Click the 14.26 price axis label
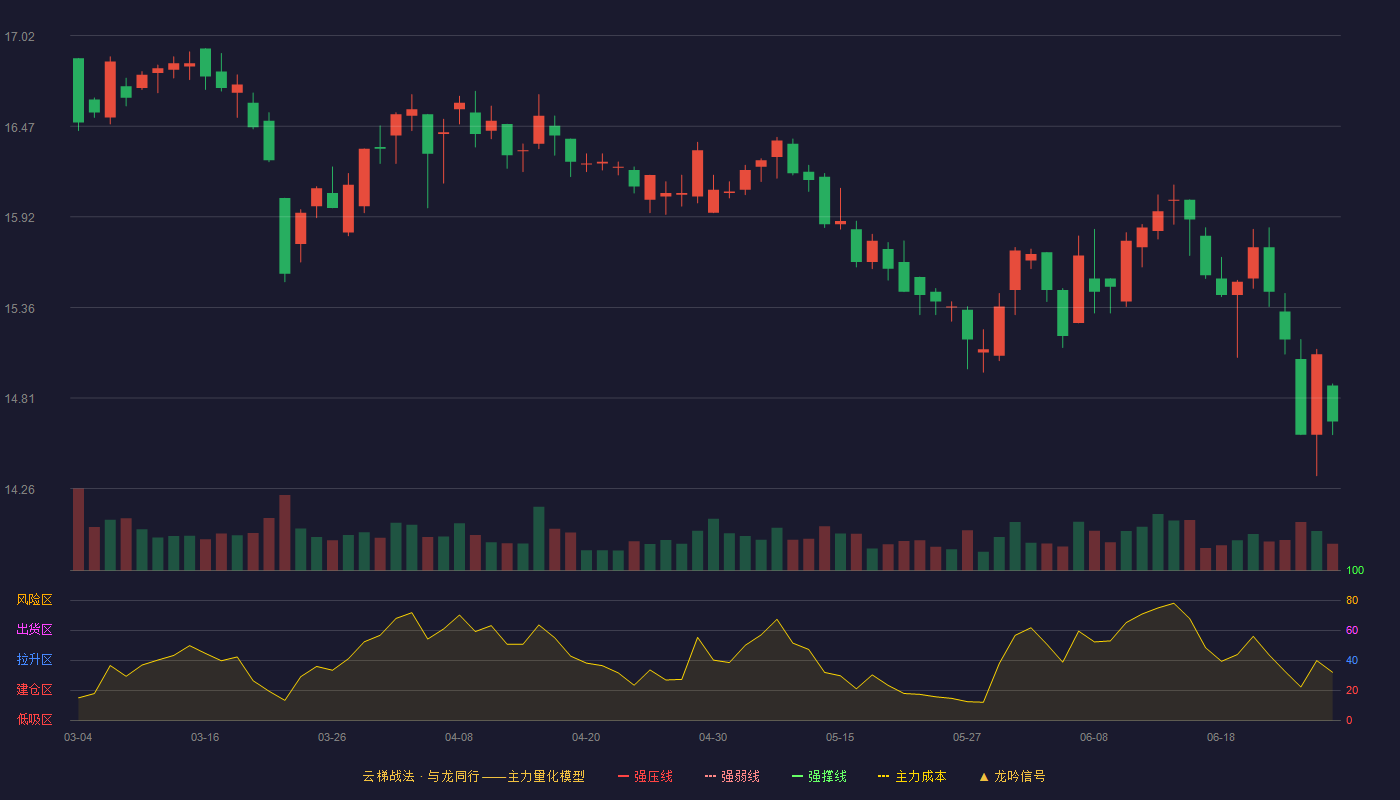The width and height of the screenshot is (1400, 800). coord(19,489)
